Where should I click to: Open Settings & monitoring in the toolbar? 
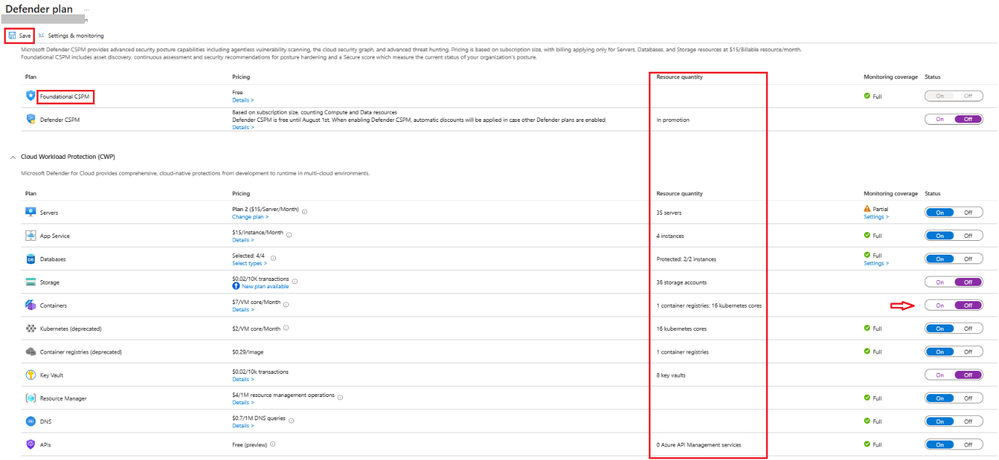[x=71, y=36]
